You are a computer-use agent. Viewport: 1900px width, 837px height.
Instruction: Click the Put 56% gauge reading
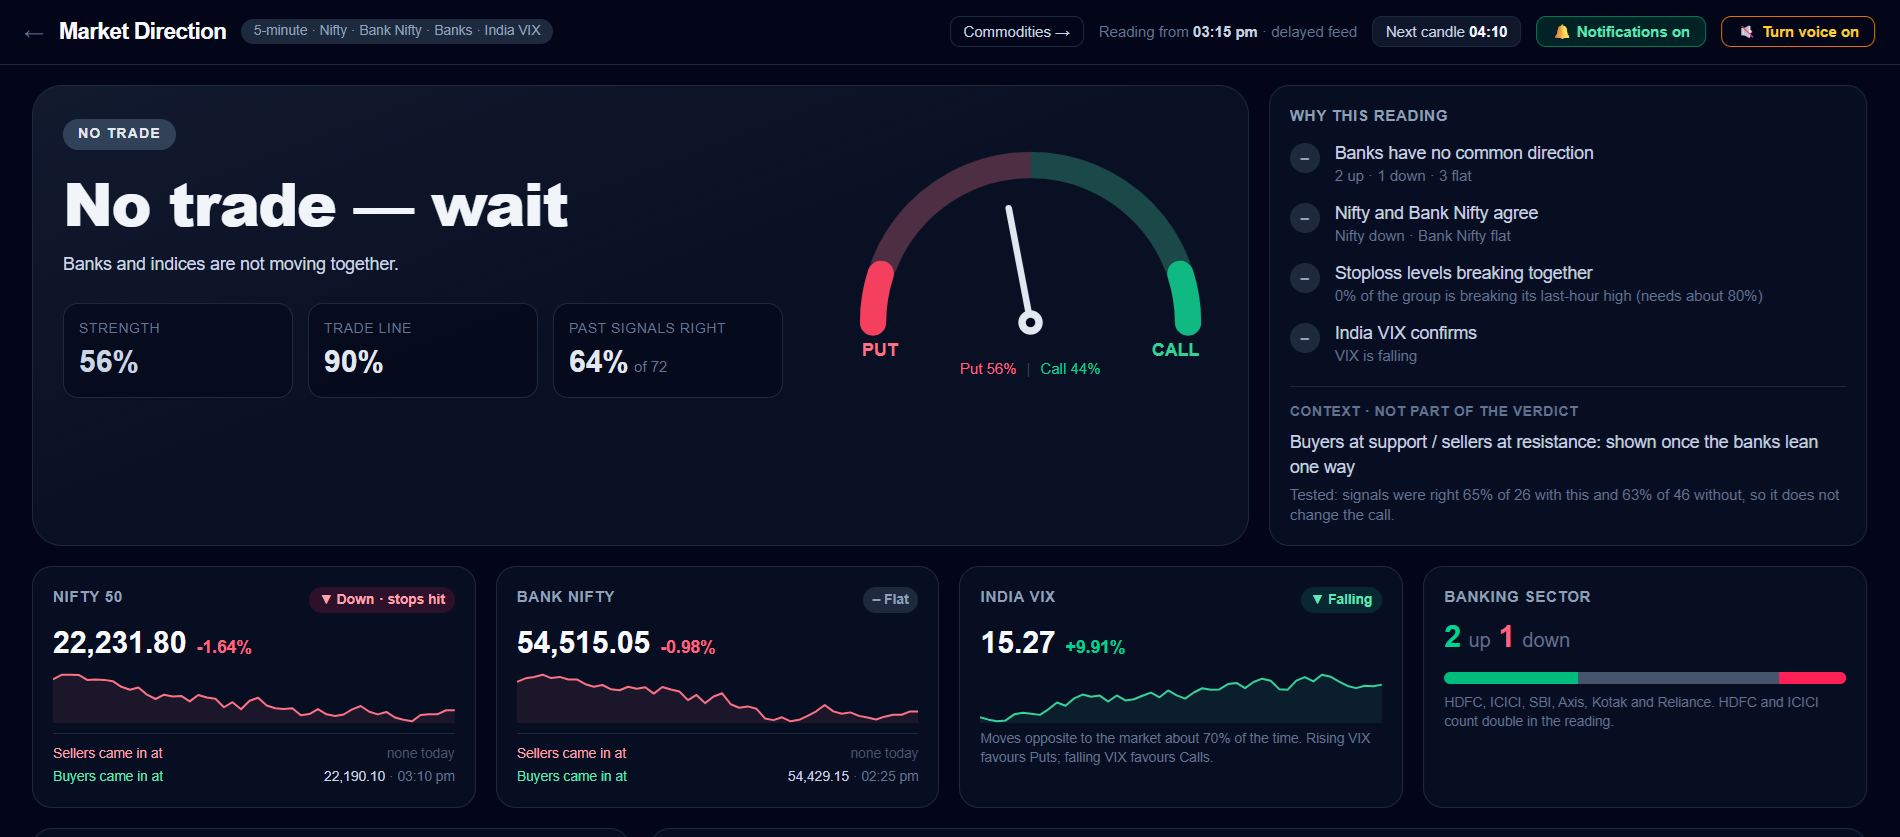tap(988, 369)
